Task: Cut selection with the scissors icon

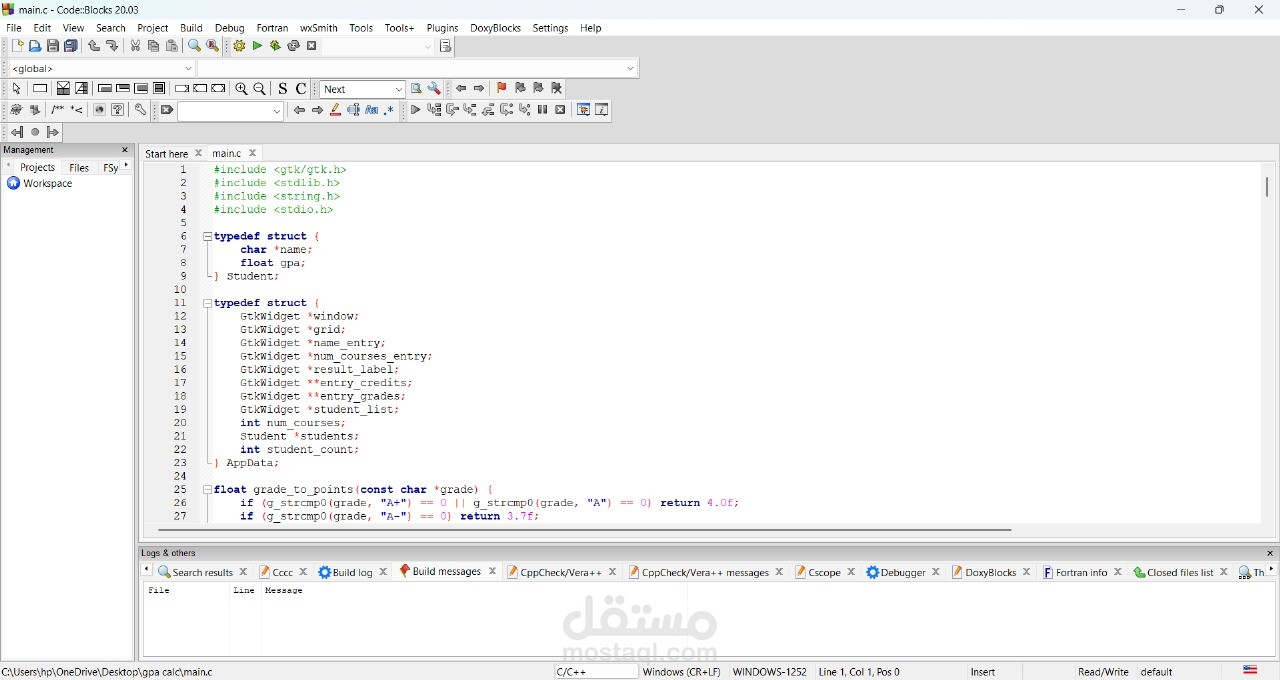Action: [x=136, y=46]
